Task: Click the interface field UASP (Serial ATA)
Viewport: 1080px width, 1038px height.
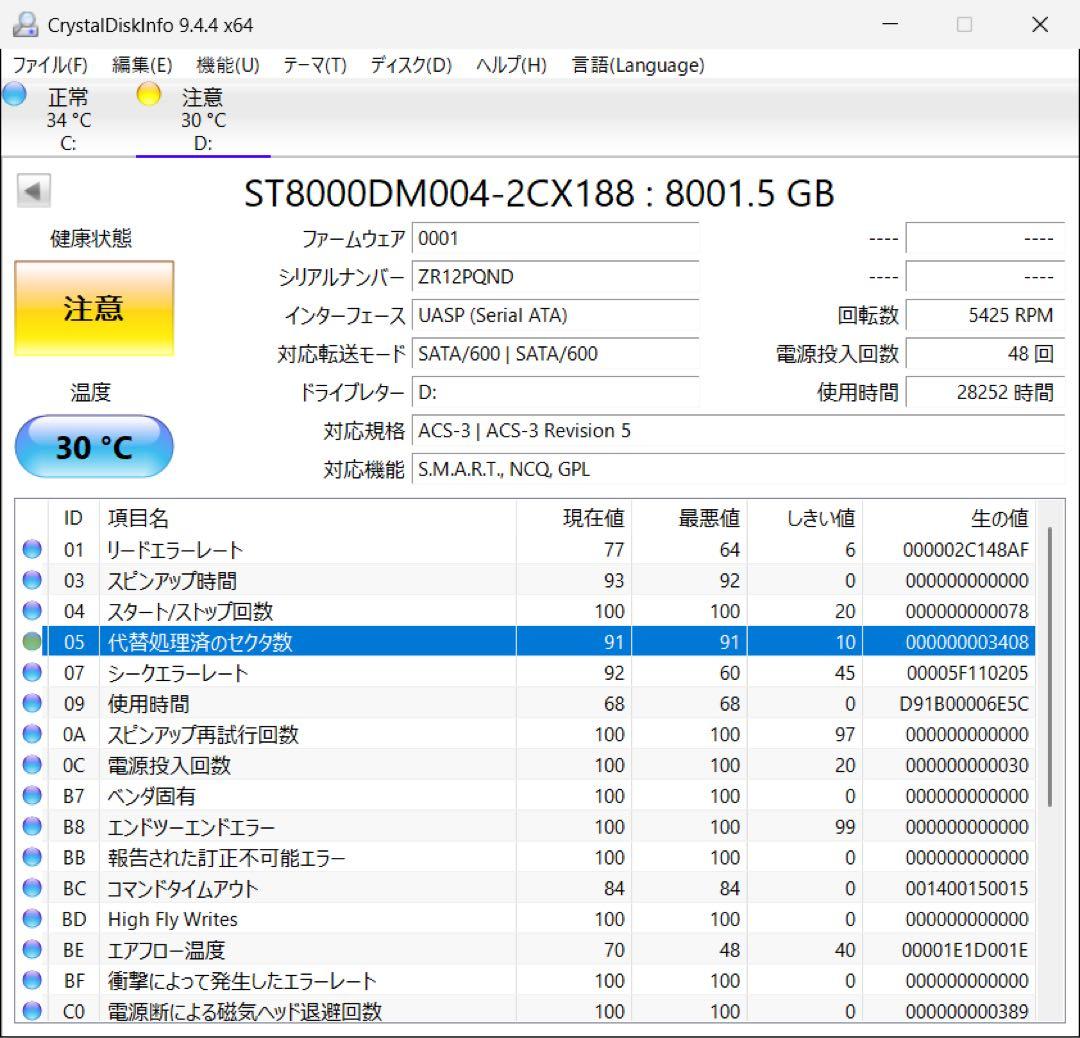Action: 555,315
